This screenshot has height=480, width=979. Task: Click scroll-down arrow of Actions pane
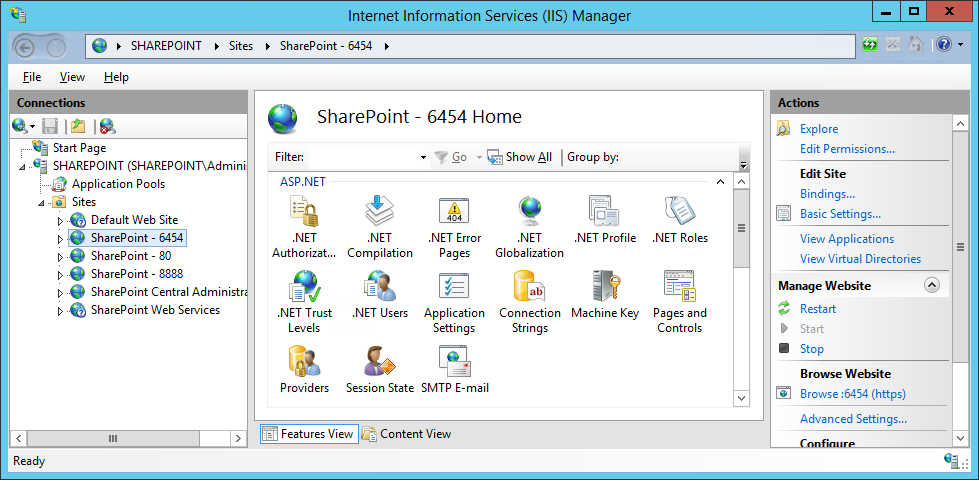tap(961, 439)
